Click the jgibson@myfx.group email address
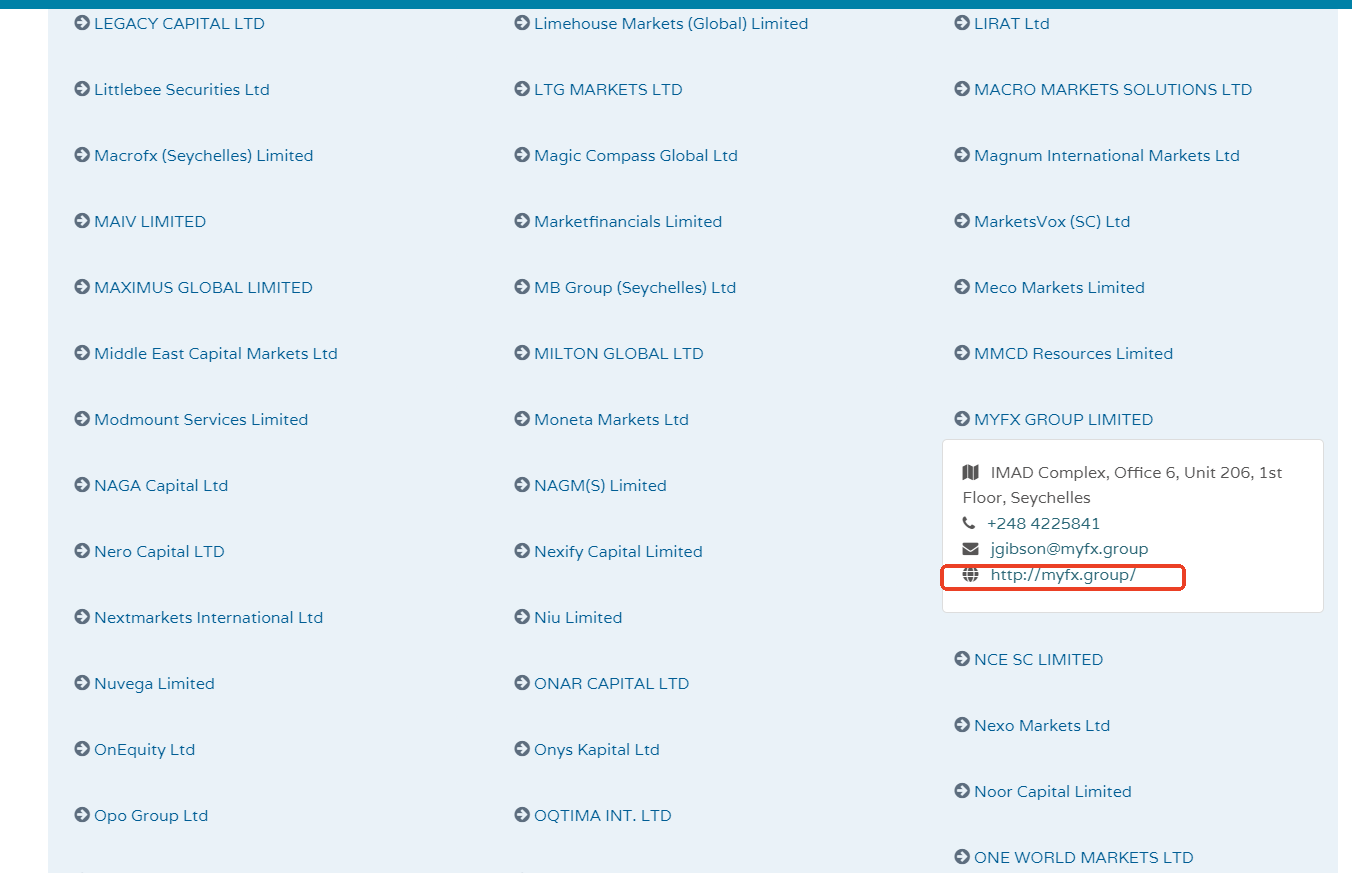Image resolution: width=1352 pixels, height=873 pixels. click(1069, 549)
